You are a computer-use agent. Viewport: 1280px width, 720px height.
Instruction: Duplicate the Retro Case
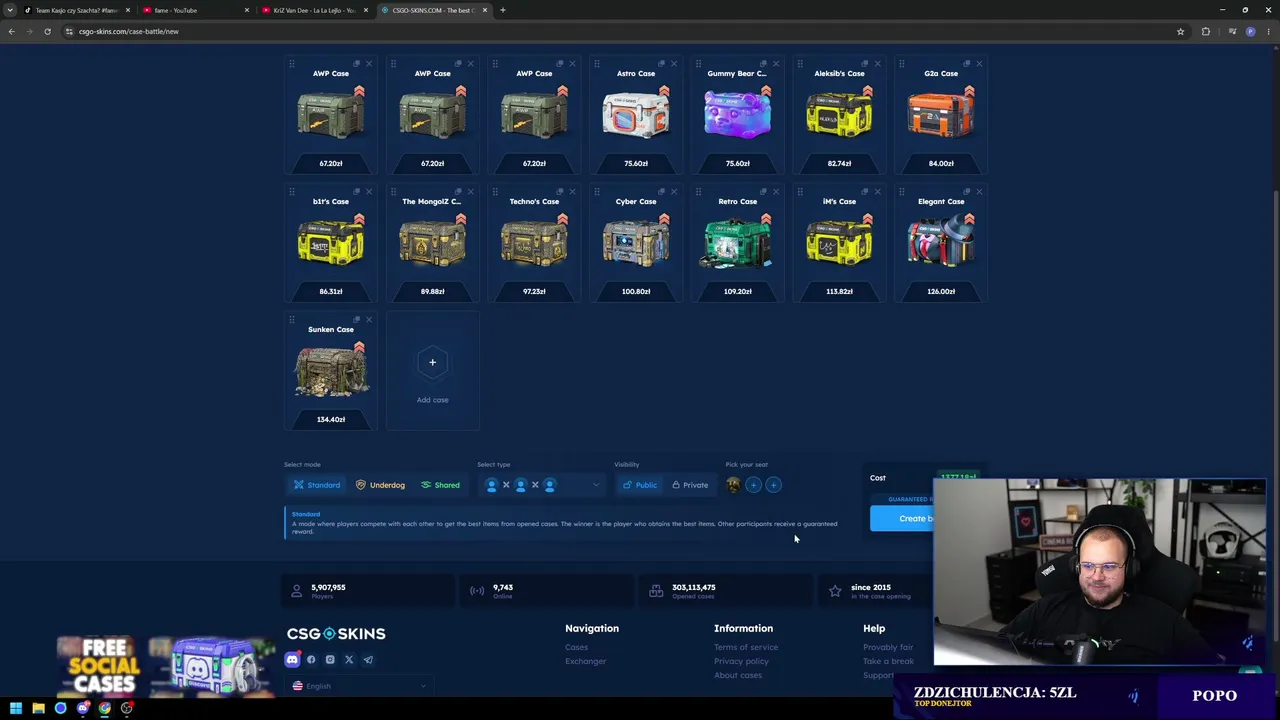coord(763,192)
